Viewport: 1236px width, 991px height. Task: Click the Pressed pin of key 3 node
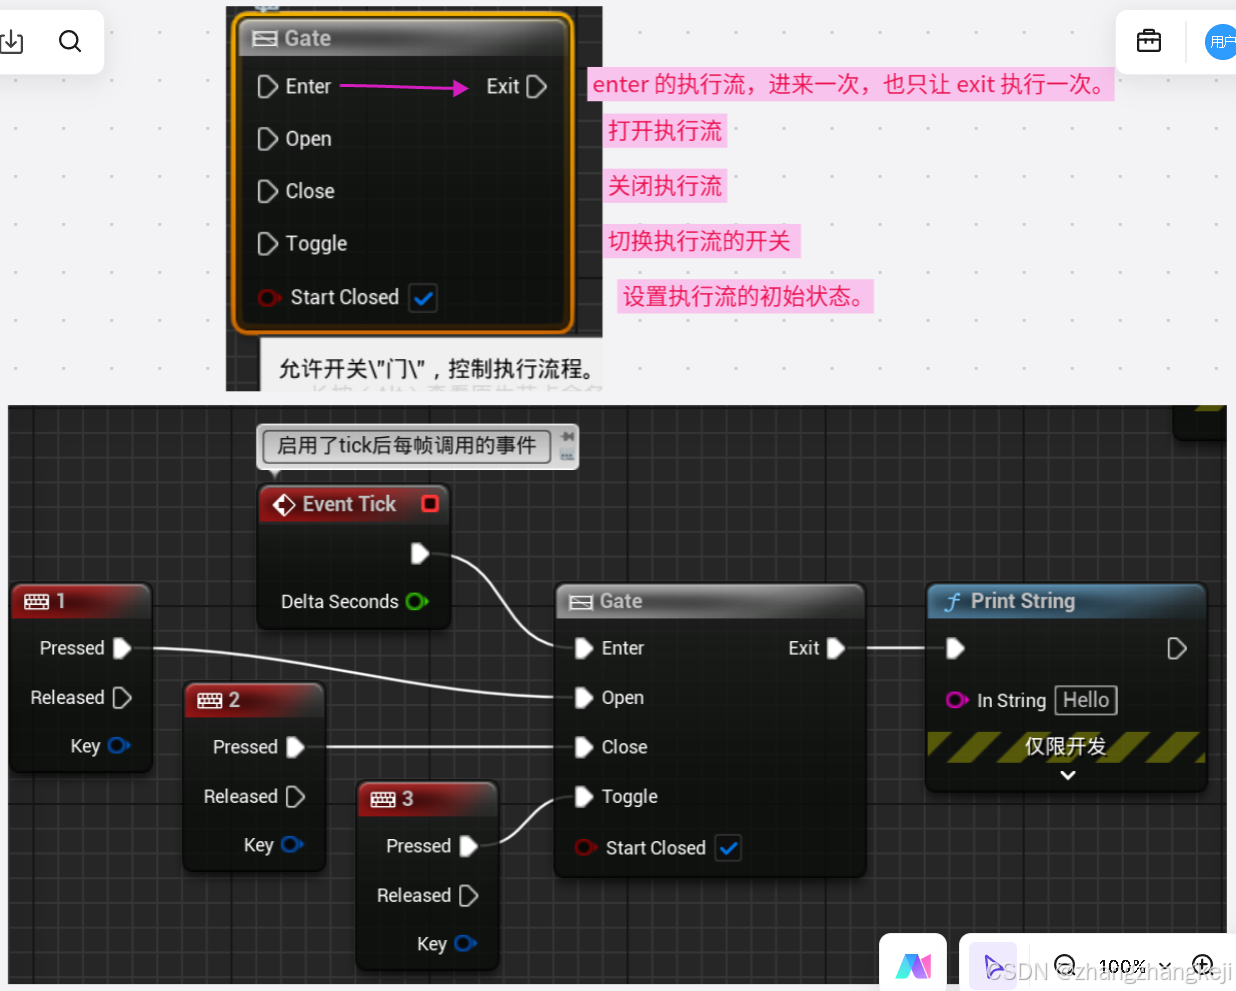(x=468, y=846)
